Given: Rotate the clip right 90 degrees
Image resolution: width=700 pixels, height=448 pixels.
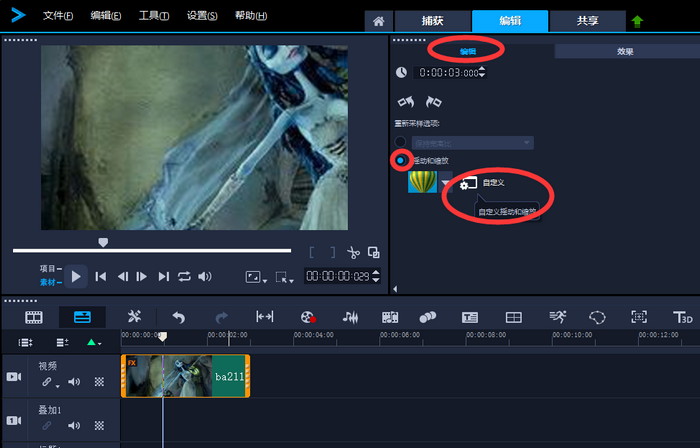Looking at the screenshot, I should (x=433, y=102).
